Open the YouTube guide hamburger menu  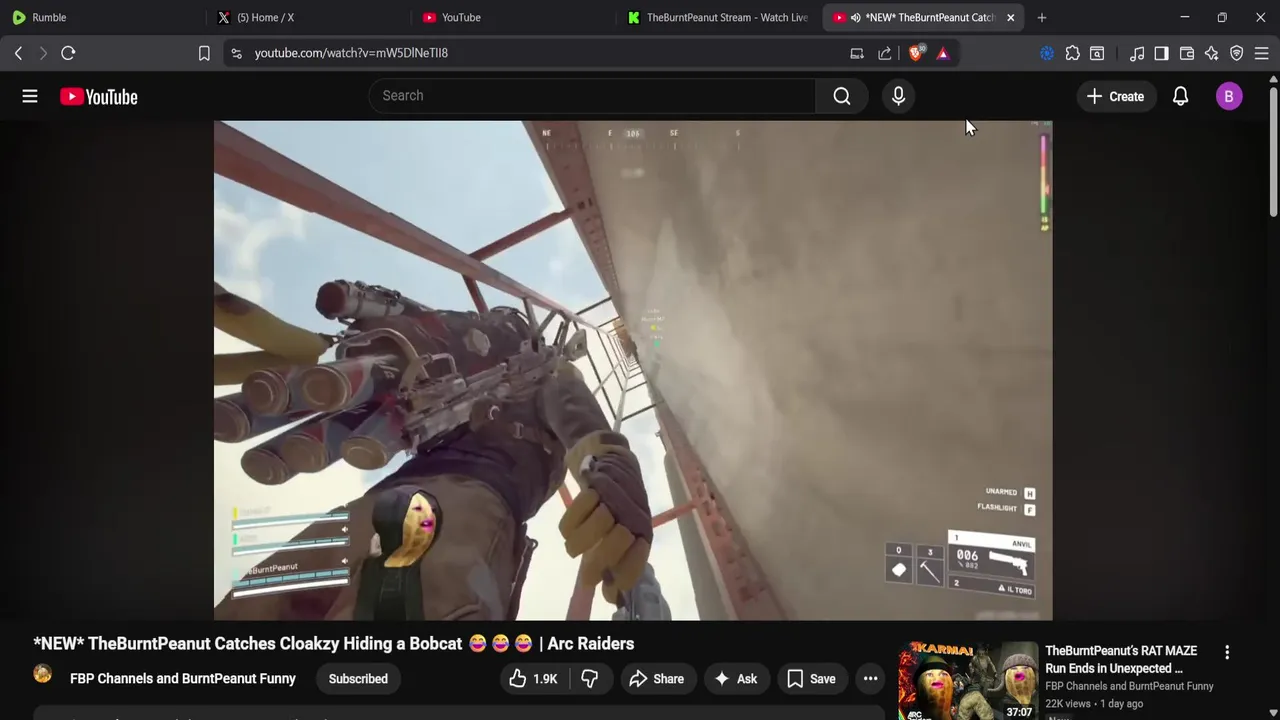click(x=30, y=96)
